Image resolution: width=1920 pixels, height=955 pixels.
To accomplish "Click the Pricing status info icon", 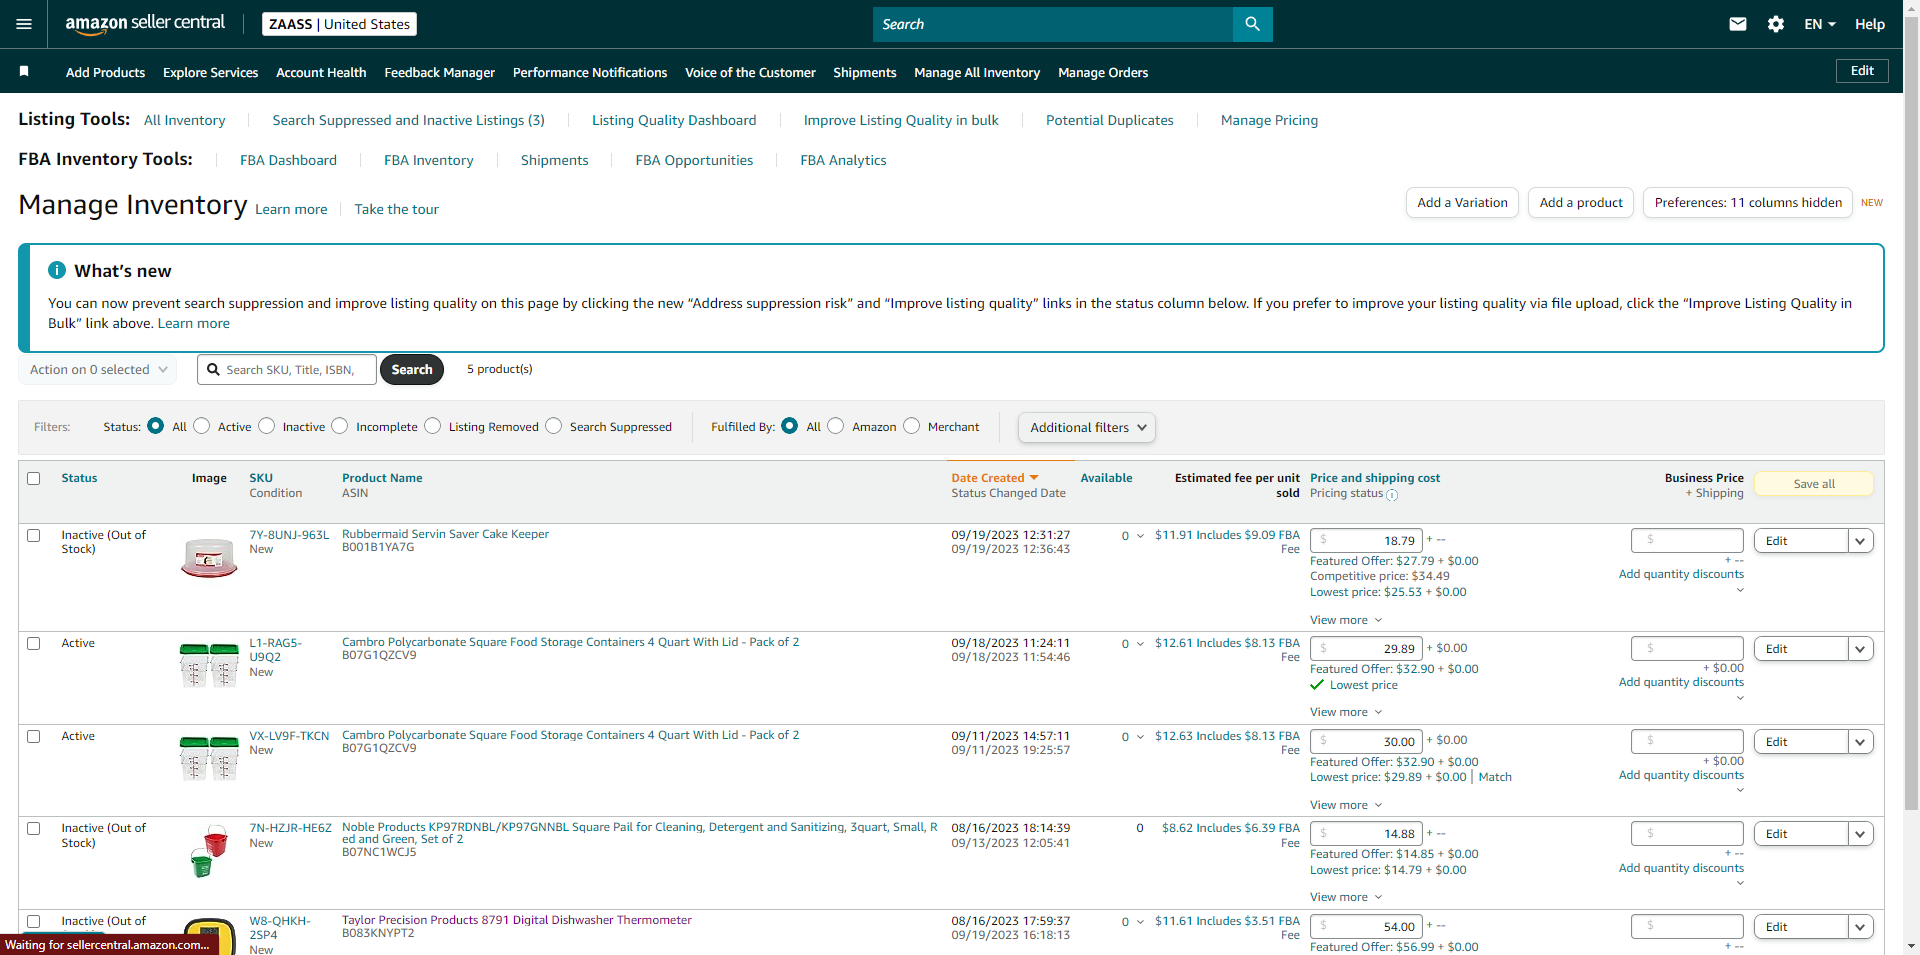I will 1392,494.
